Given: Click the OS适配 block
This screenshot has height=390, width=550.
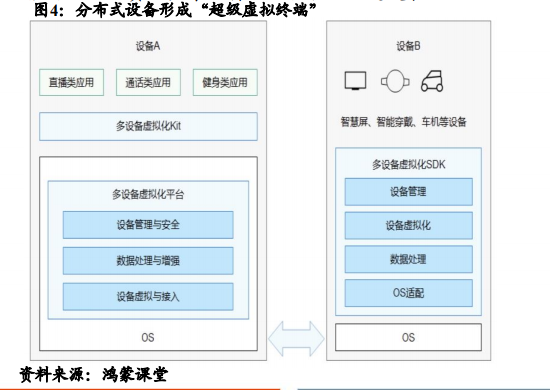Looking at the screenshot, I should (x=409, y=293).
